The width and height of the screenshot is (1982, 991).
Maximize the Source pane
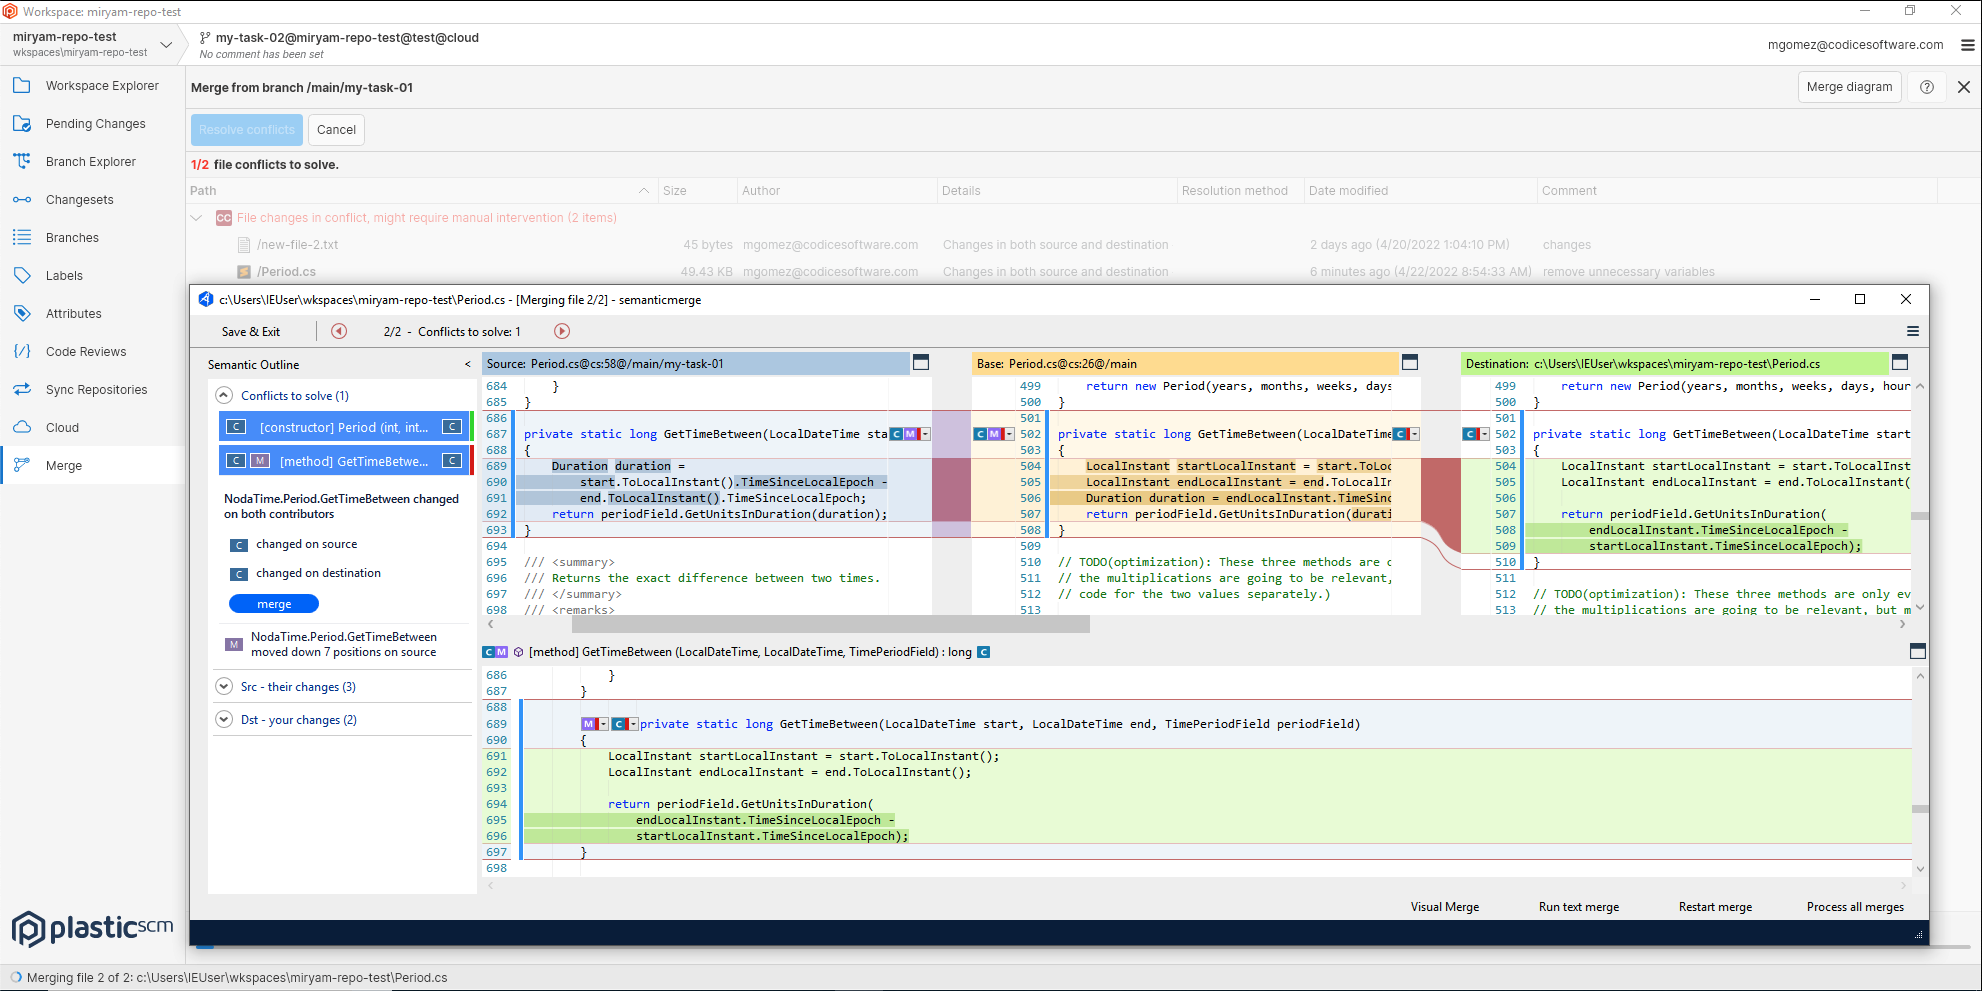(921, 363)
